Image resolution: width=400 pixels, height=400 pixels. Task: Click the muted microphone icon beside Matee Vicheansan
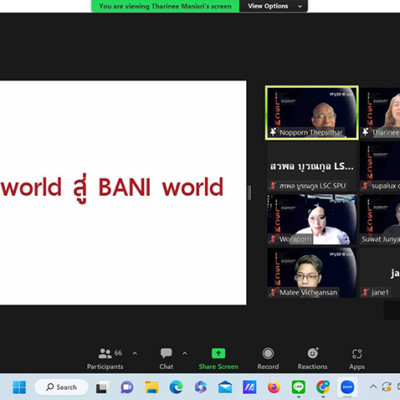coord(273,292)
